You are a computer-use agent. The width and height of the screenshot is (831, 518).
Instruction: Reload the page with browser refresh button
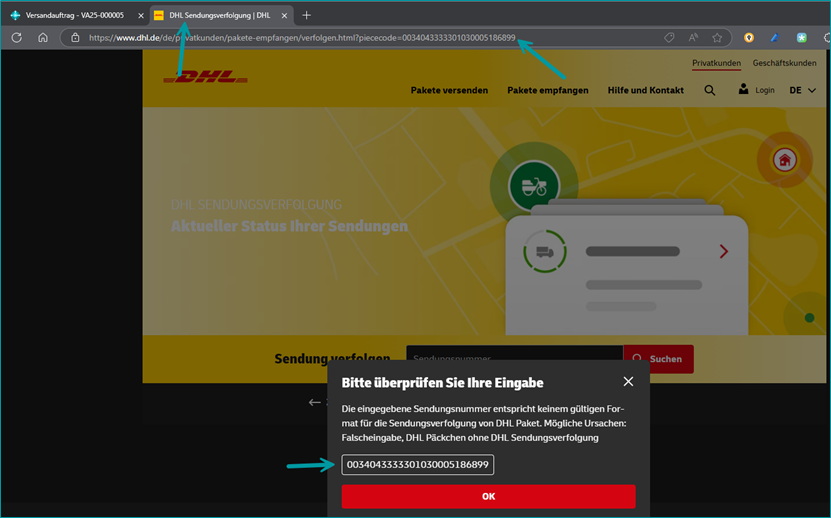[16, 38]
